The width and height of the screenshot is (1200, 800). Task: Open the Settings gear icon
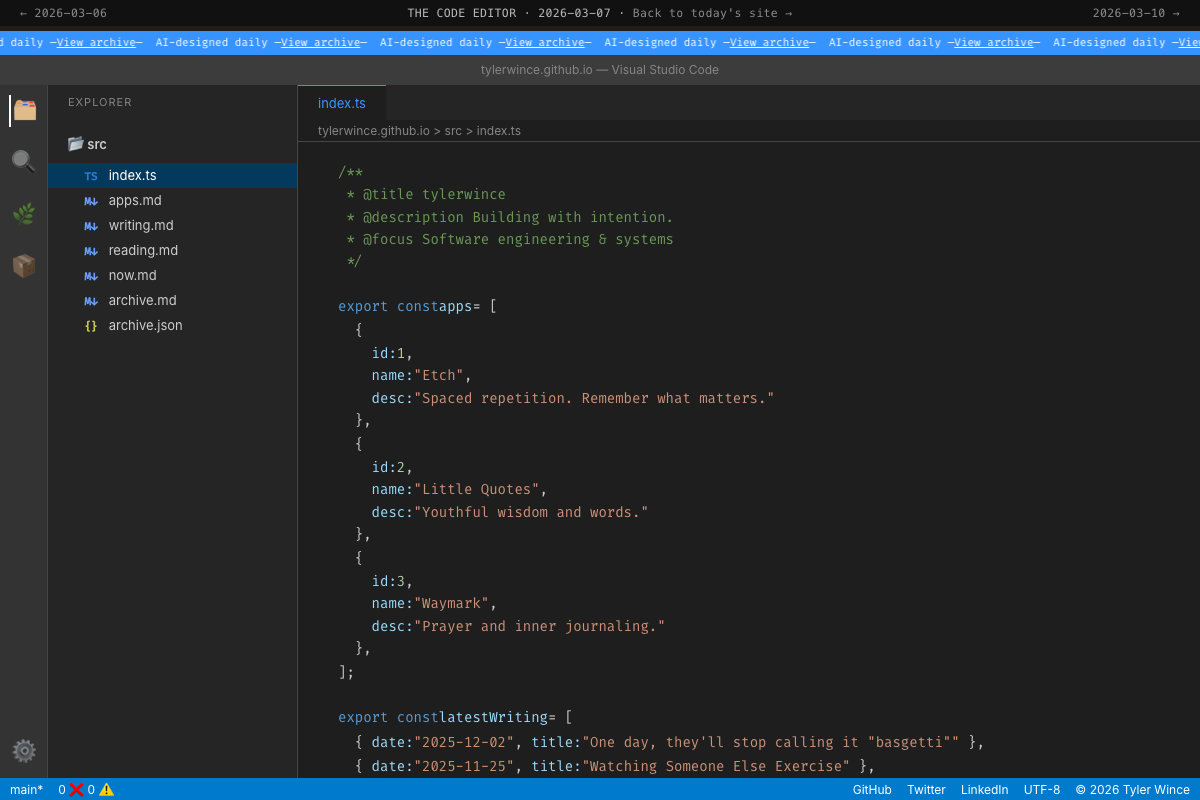click(24, 751)
